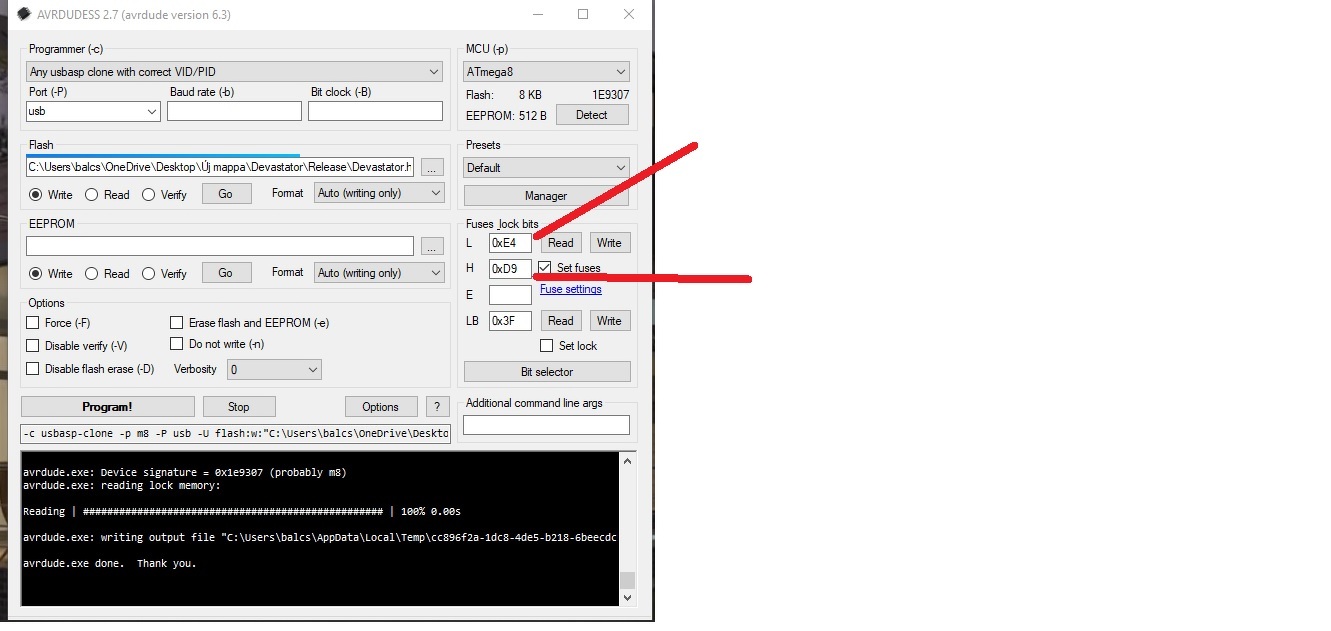Click the console output scrollbar down arrow
This screenshot has width=1331, height=631.
(x=628, y=597)
